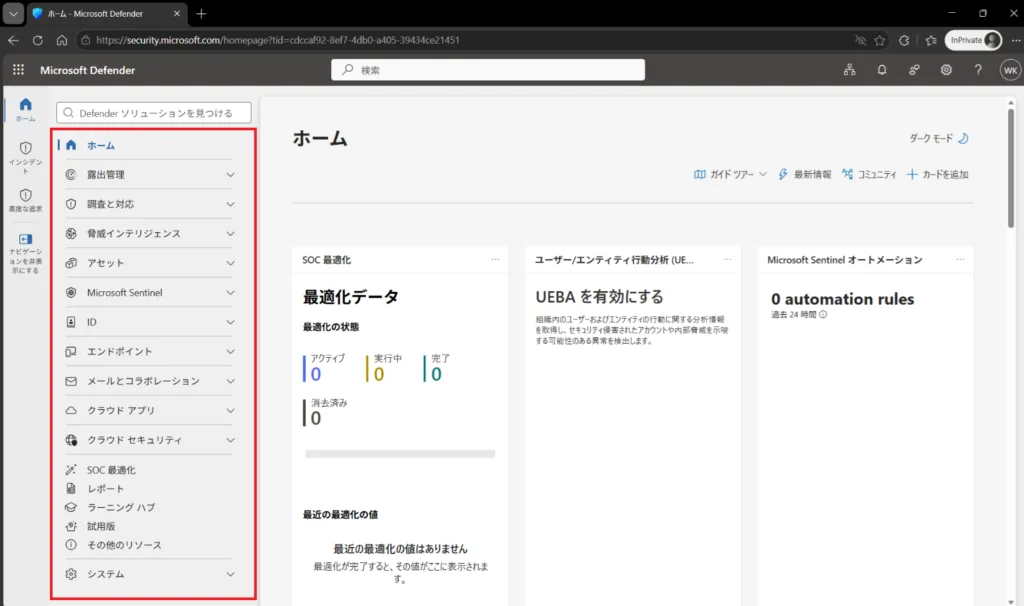Expand the クラウド アプリ chevron
This screenshot has width=1024, height=606.
coord(231,410)
